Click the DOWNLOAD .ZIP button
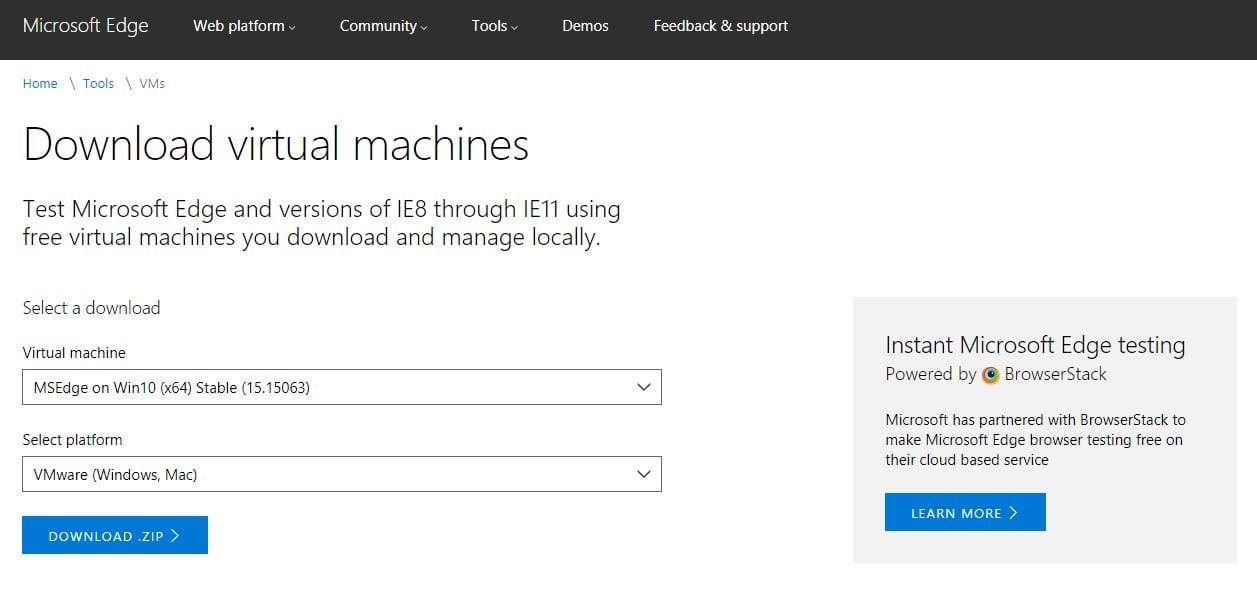Viewport: 1257px width, 596px height. point(114,534)
